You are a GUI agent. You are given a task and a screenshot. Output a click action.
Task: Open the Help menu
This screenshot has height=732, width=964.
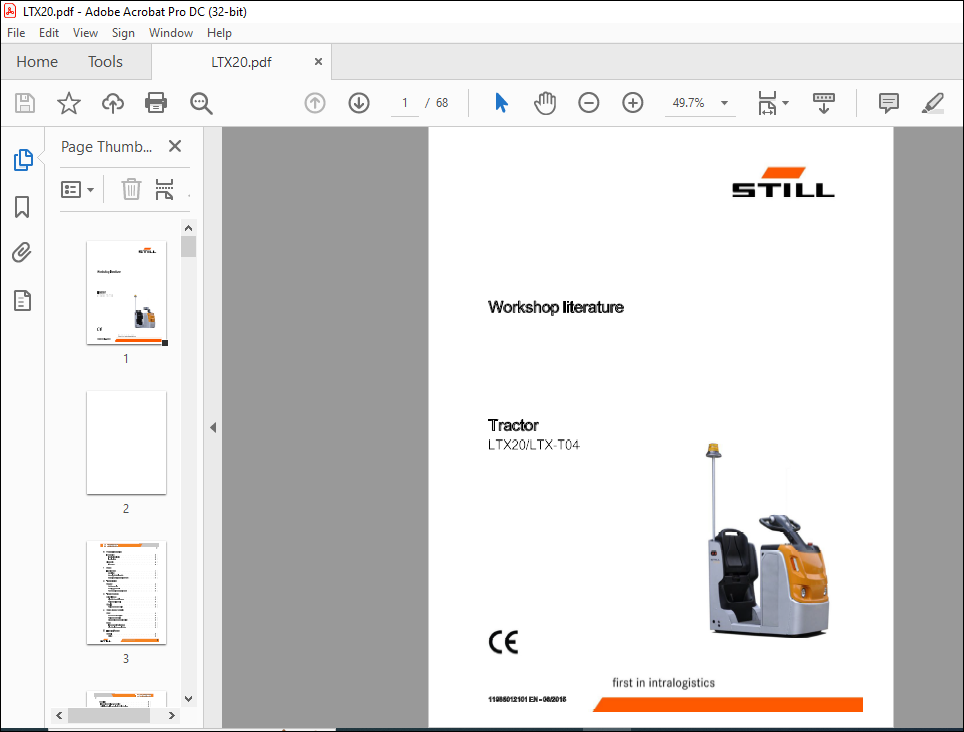click(x=219, y=33)
